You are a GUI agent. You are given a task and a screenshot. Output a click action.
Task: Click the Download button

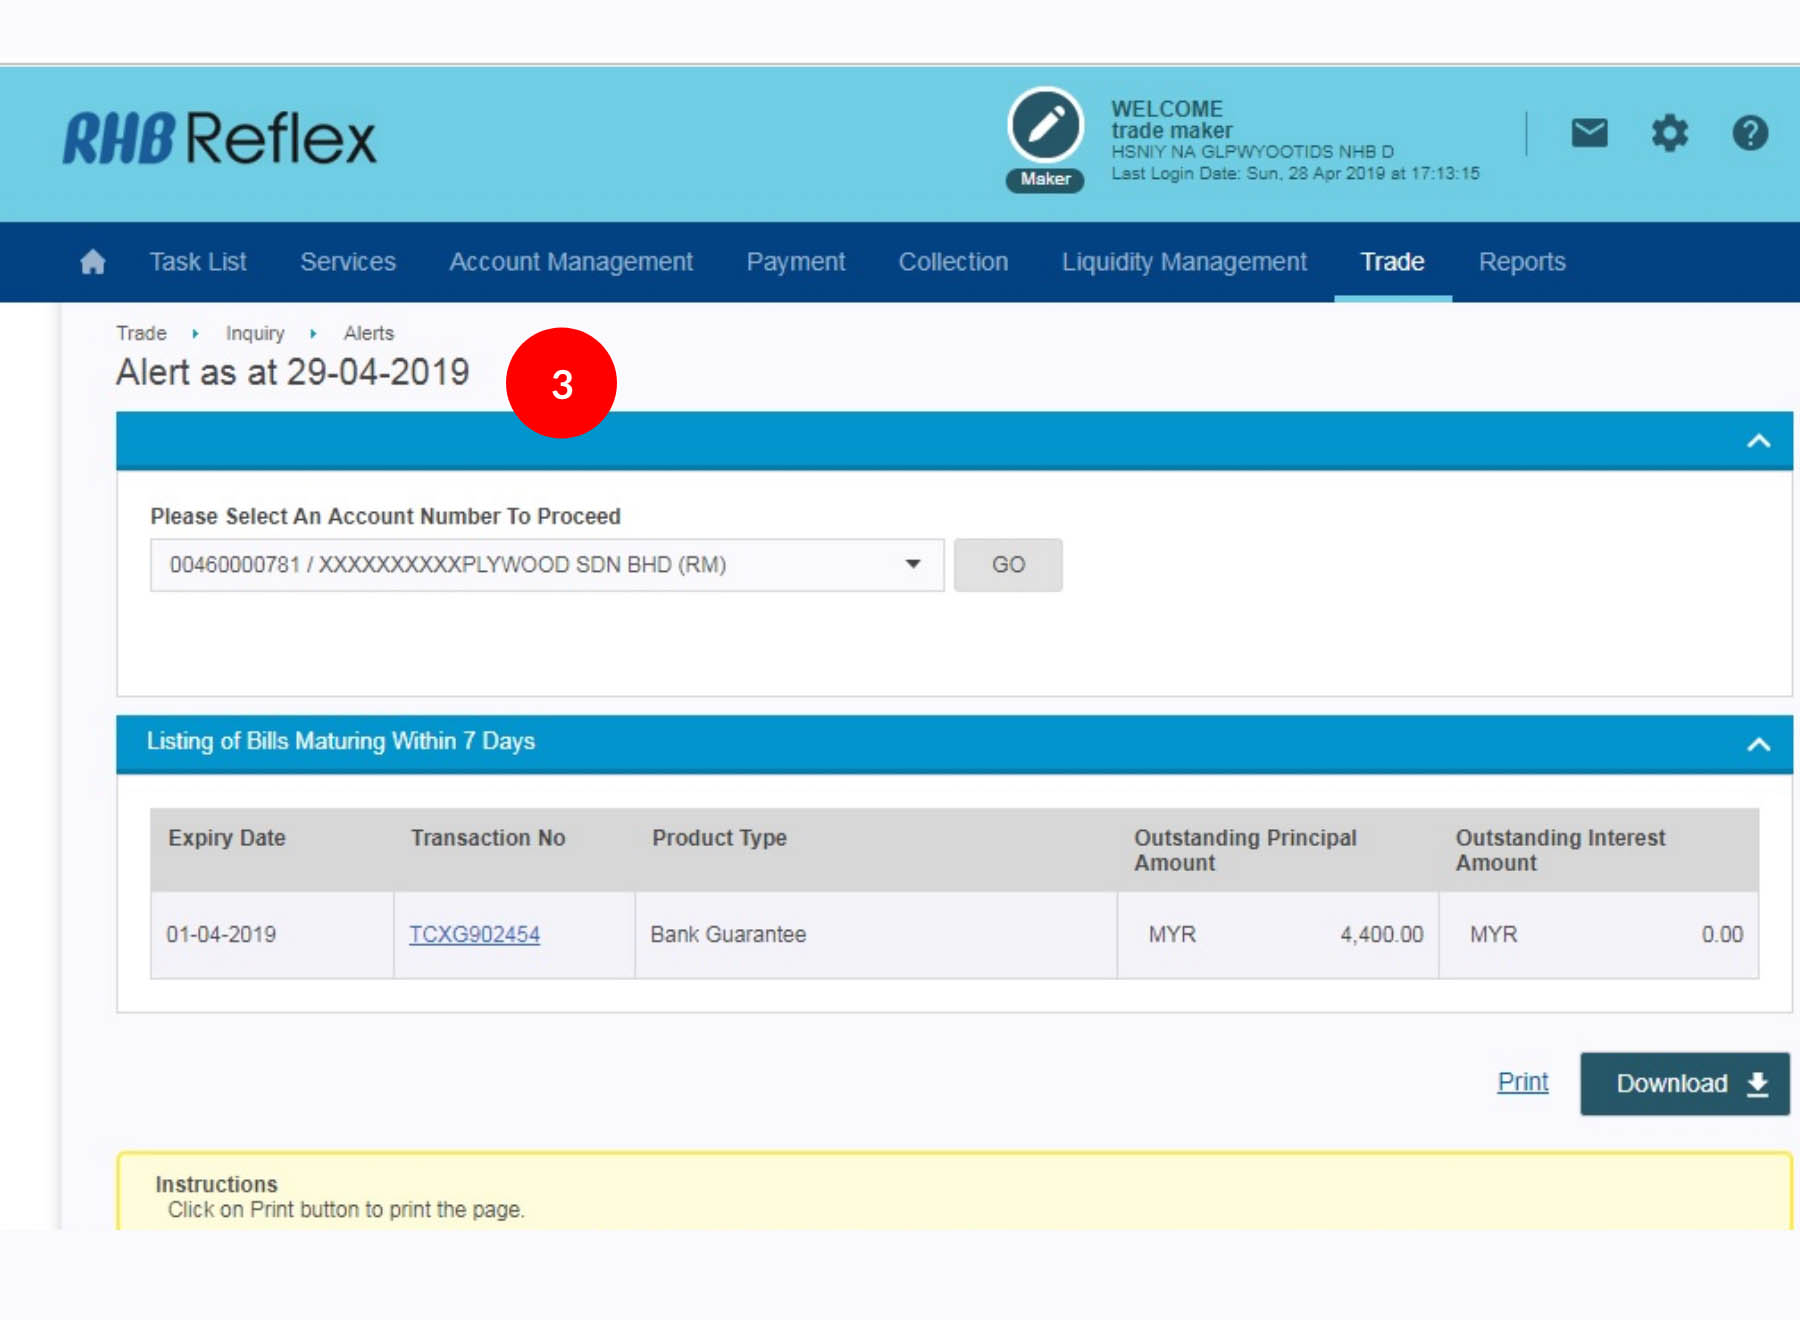[1684, 1083]
